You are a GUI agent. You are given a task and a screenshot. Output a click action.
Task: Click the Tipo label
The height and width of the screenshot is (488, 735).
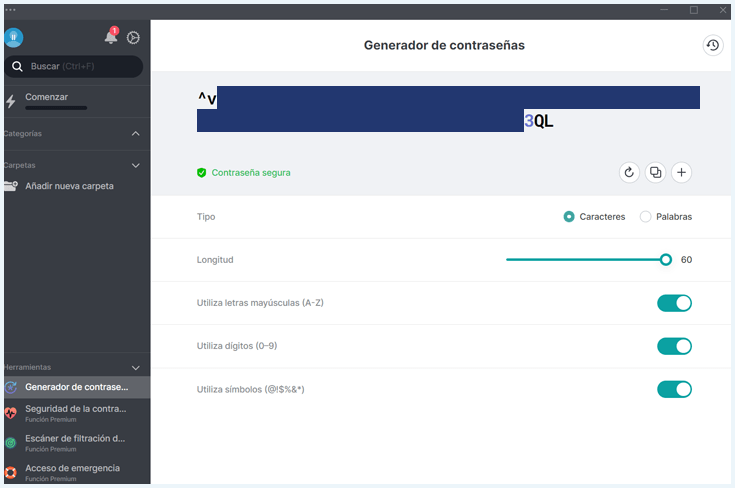206,217
